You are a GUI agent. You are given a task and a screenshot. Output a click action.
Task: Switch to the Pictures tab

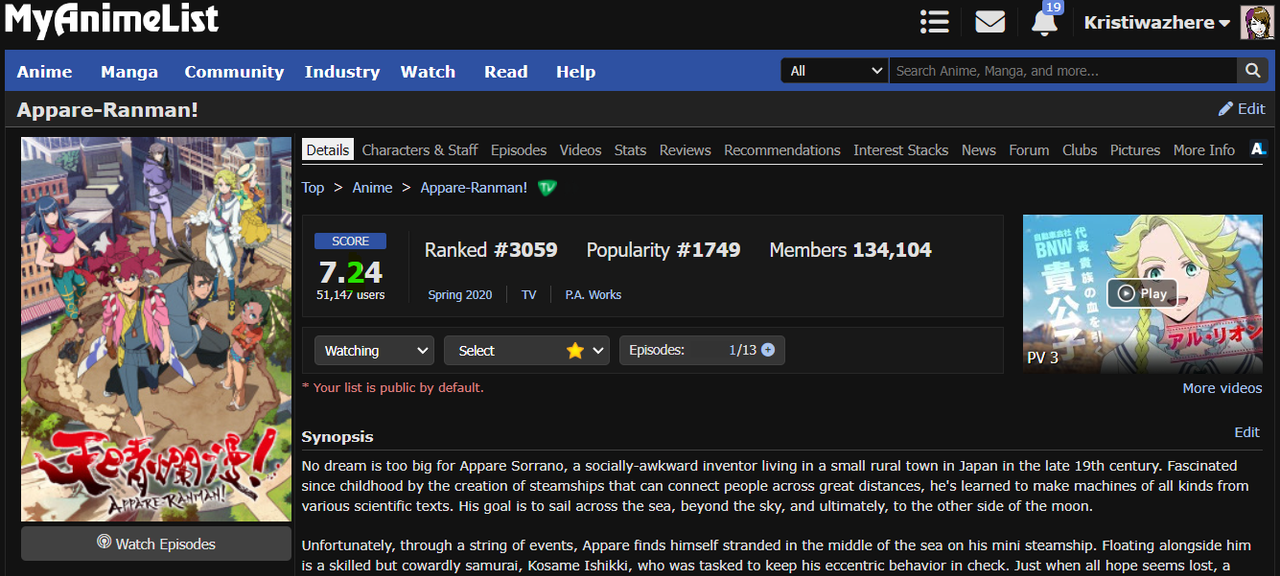point(1135,150)
